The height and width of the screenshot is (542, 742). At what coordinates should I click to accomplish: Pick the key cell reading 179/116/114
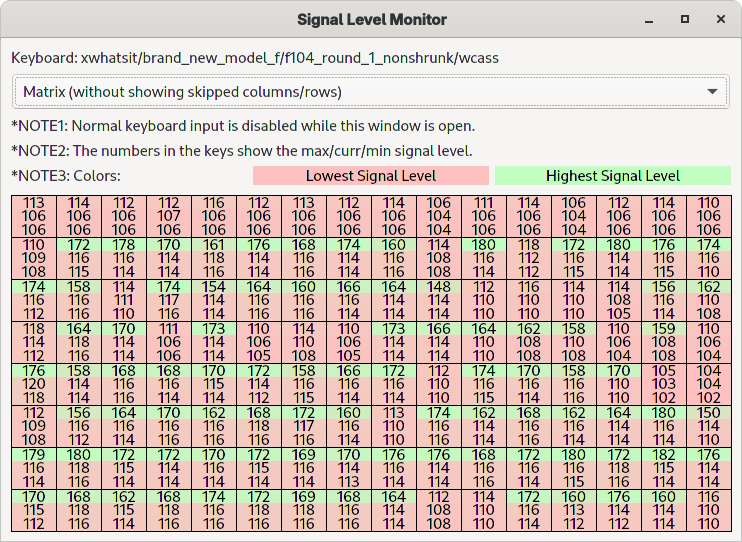(34, 469)
